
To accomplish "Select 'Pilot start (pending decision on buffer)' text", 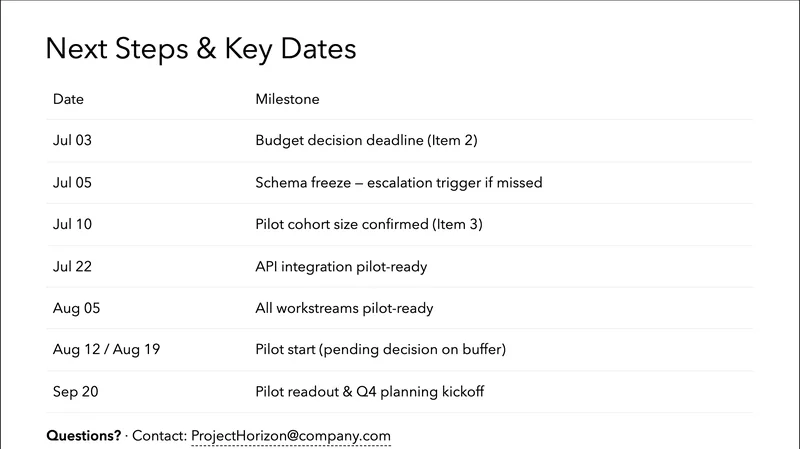I will coord(381,350).
